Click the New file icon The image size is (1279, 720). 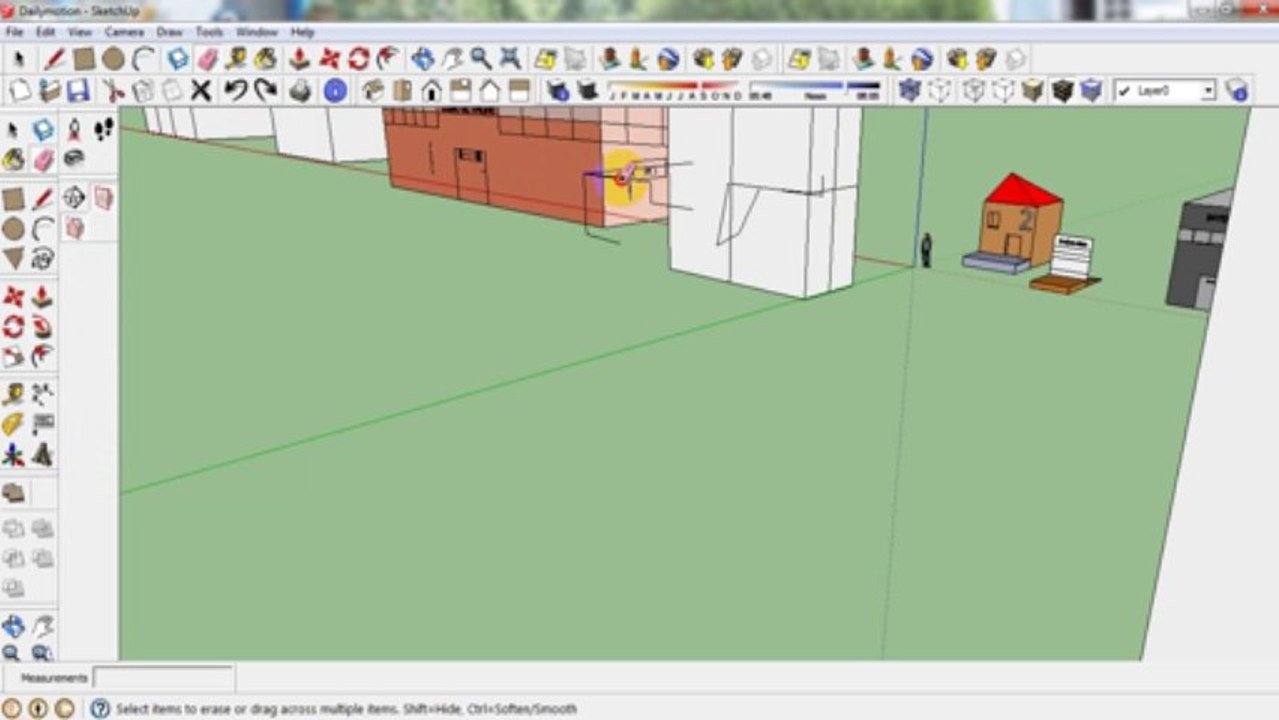point(20,91)
